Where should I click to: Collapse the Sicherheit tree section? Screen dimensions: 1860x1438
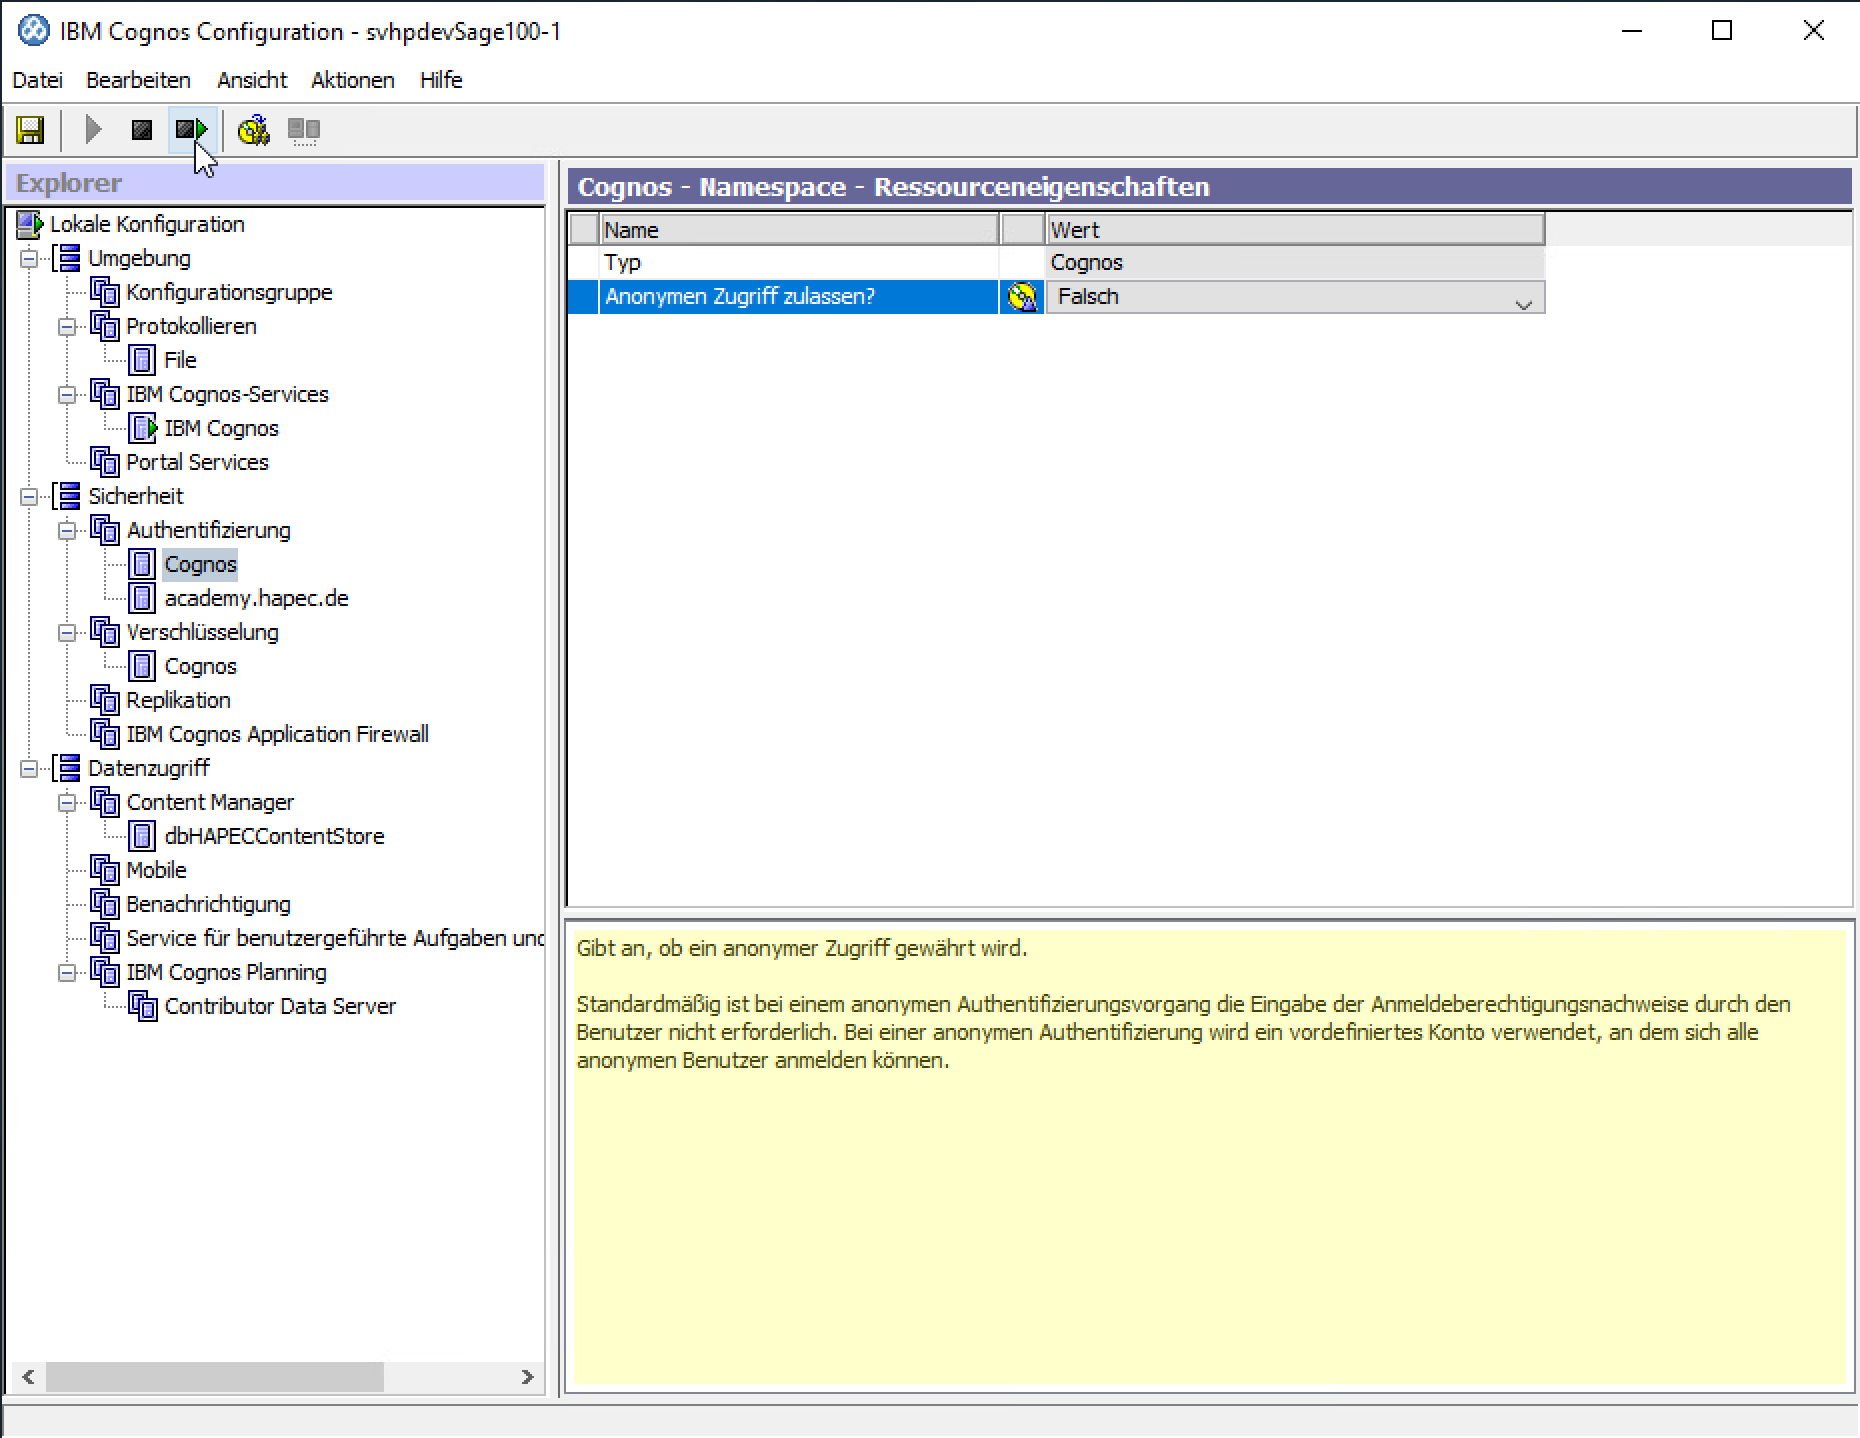pyautogui.click(x=30, y=497)
